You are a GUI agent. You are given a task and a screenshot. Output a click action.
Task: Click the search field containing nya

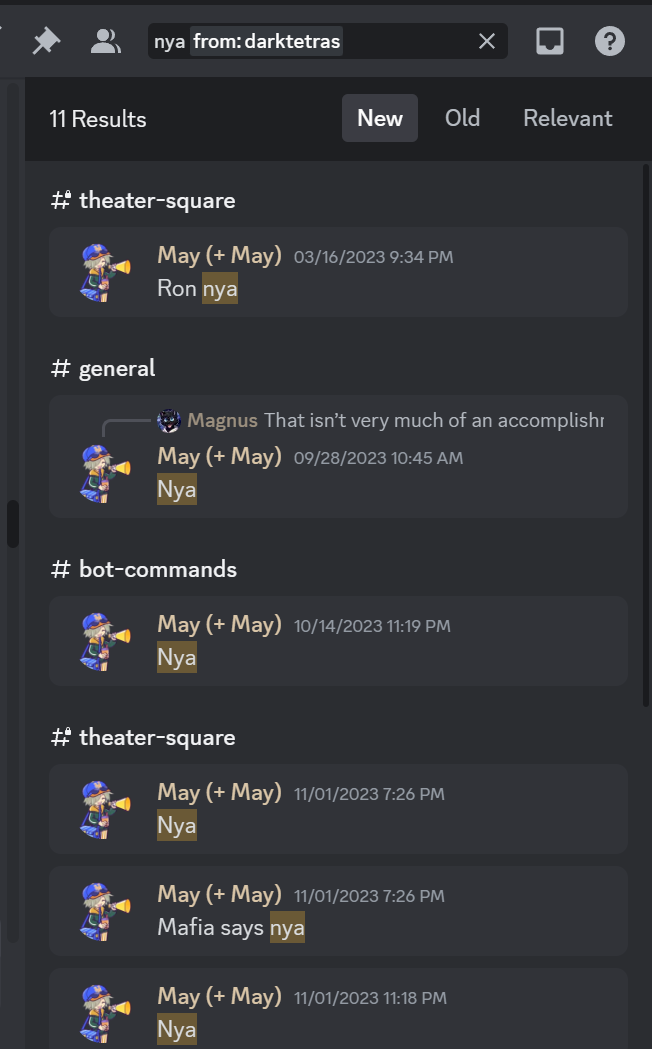click(328, 41)
